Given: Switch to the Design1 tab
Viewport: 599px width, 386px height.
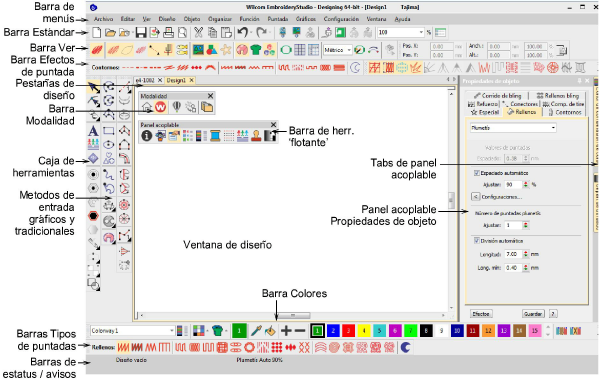Looking at the screenshot, I should click(176, 80).
